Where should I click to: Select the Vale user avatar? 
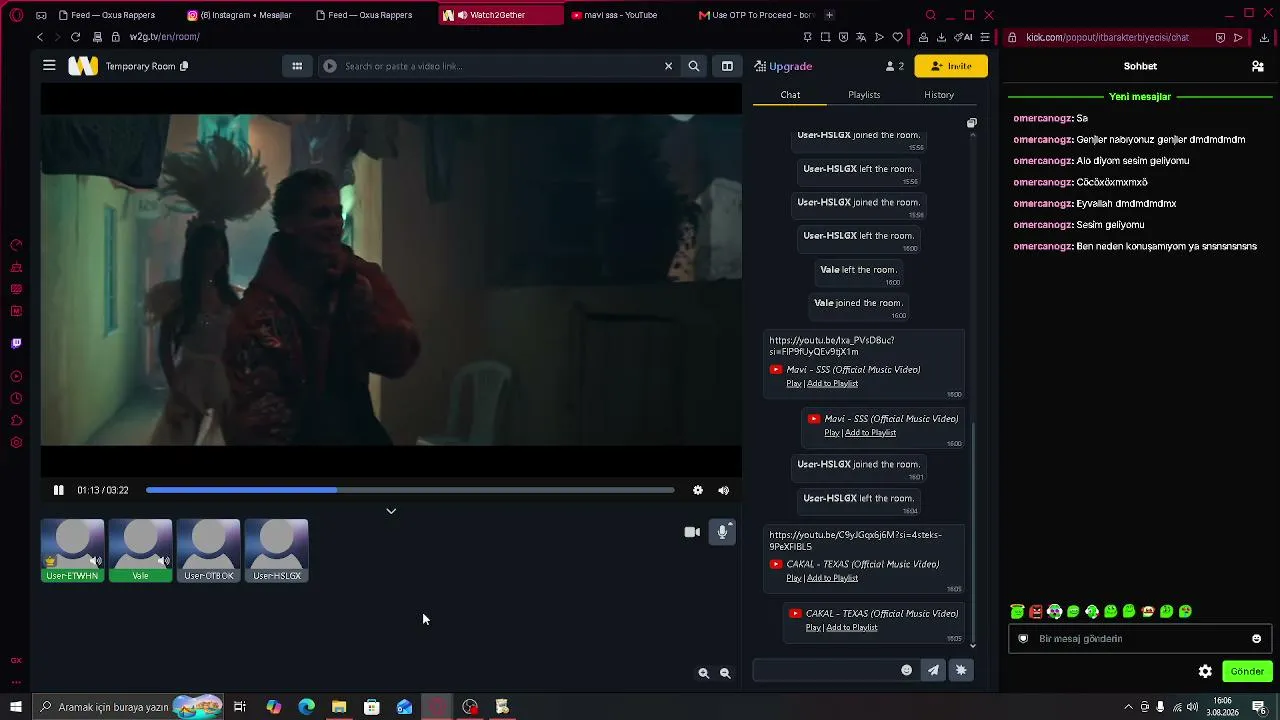click(141, 550)
